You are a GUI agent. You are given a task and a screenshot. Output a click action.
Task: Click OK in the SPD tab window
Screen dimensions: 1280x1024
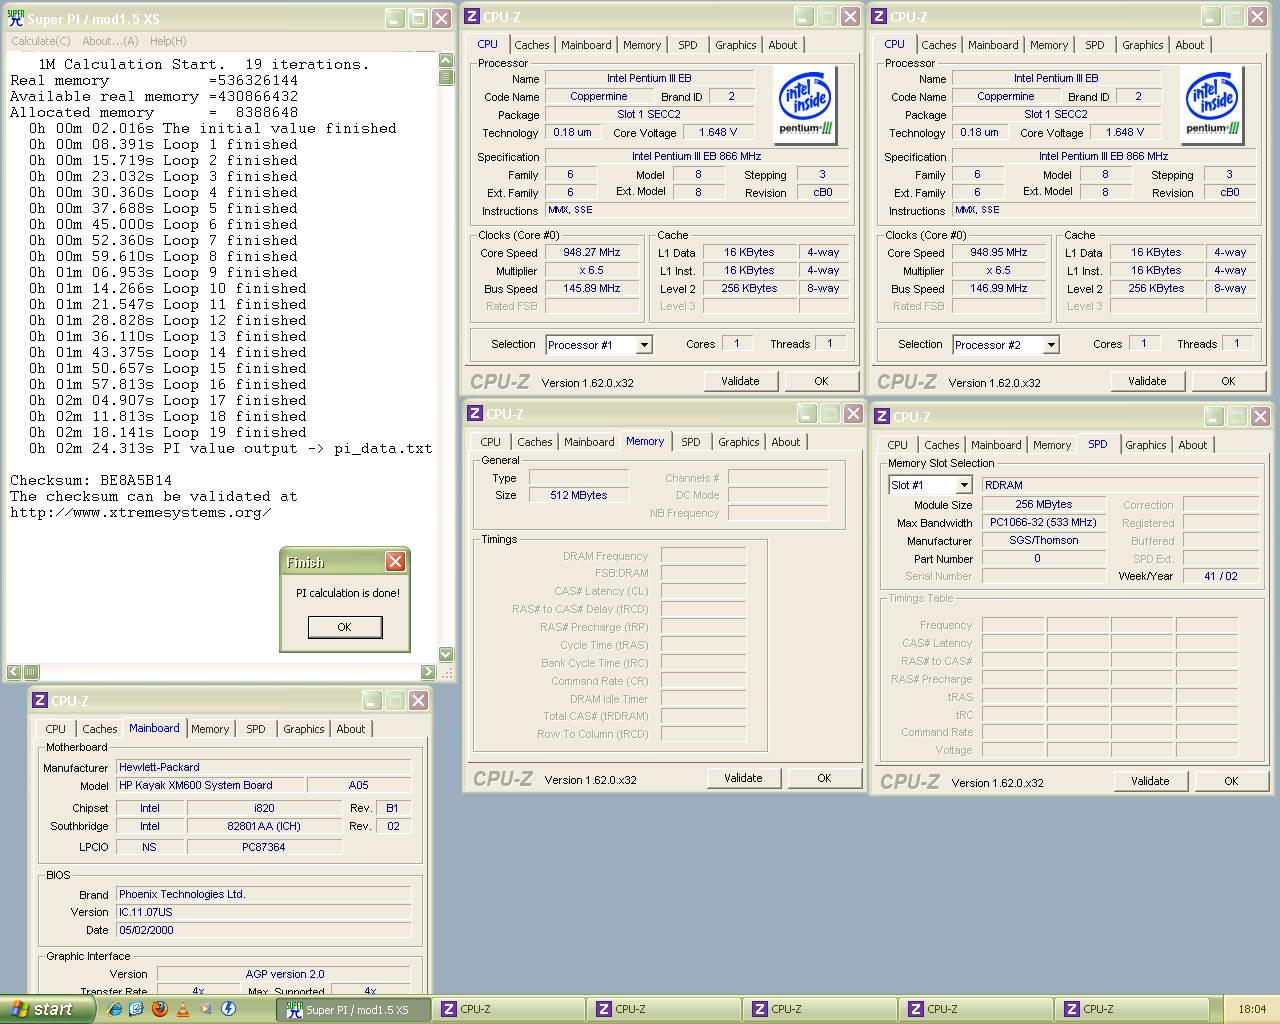pos(1231,781)
